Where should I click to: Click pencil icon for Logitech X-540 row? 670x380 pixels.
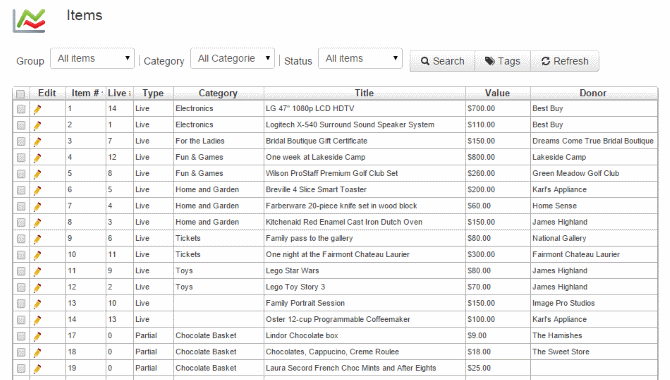tap(37, 126)
